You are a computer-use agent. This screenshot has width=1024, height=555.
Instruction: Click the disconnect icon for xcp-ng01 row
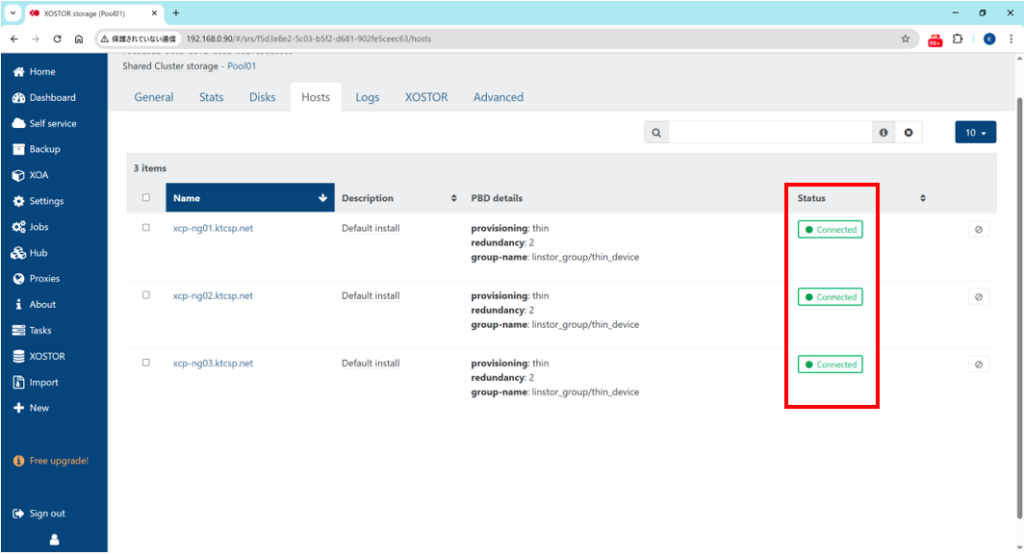[978, 229]
